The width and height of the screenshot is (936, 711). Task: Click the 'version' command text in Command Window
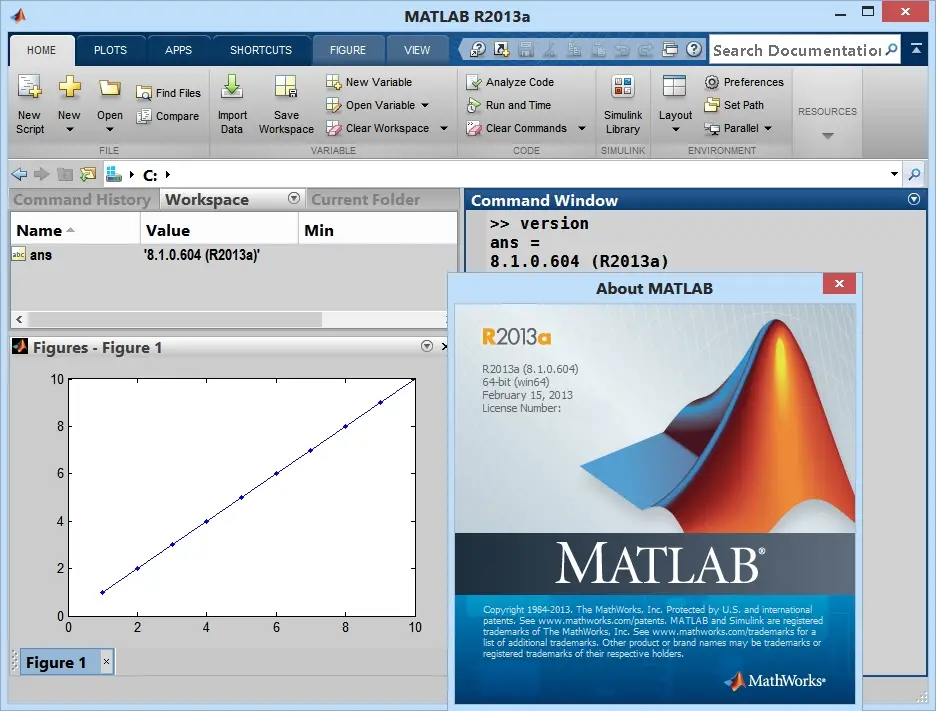(554, 223)
